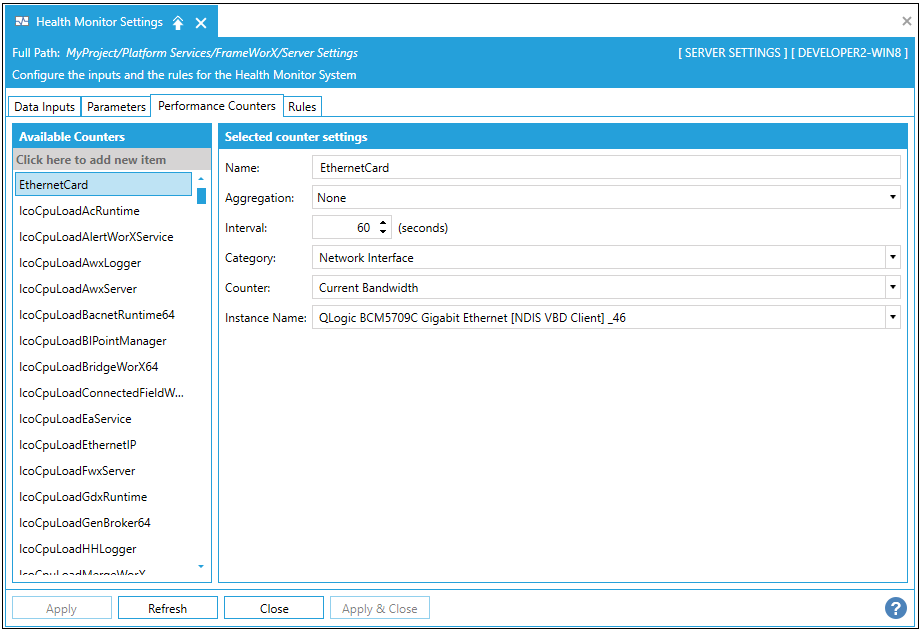The image size is (921, 633).
Task: Select IcoCpuLoadFwxServer counter
Action: click(77, 471)
